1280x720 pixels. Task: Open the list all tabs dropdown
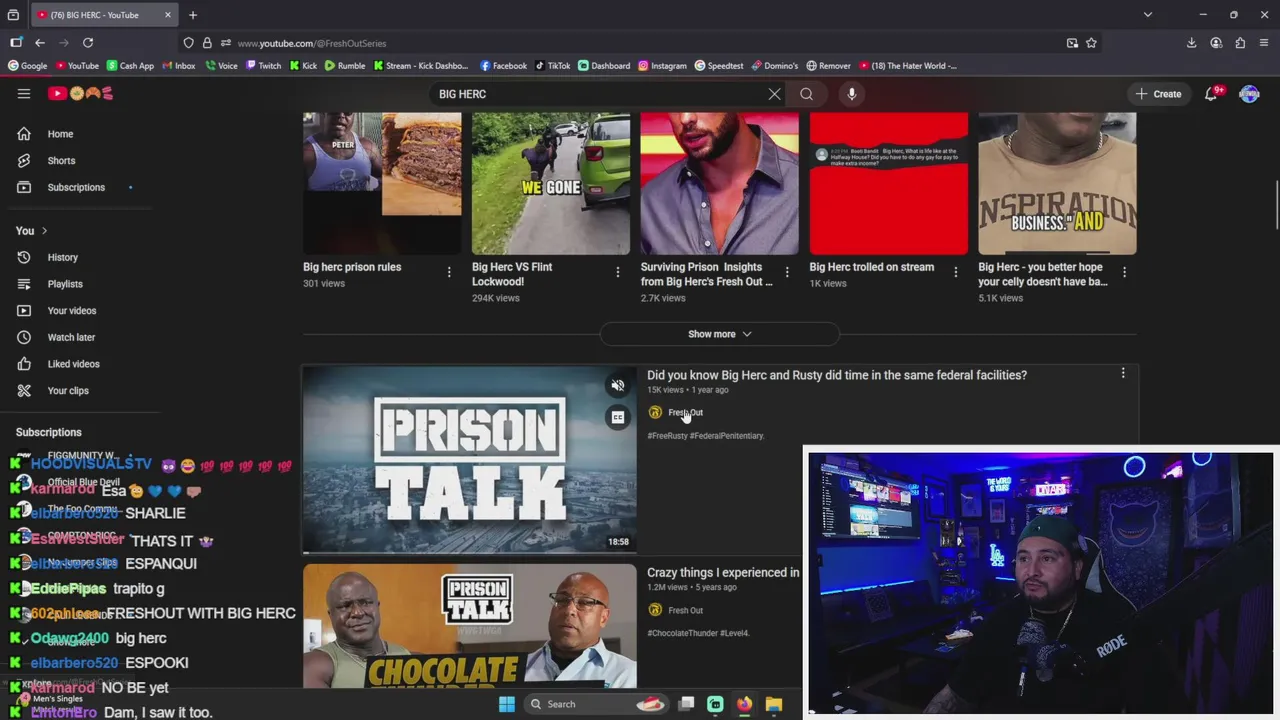[1148, 15]
